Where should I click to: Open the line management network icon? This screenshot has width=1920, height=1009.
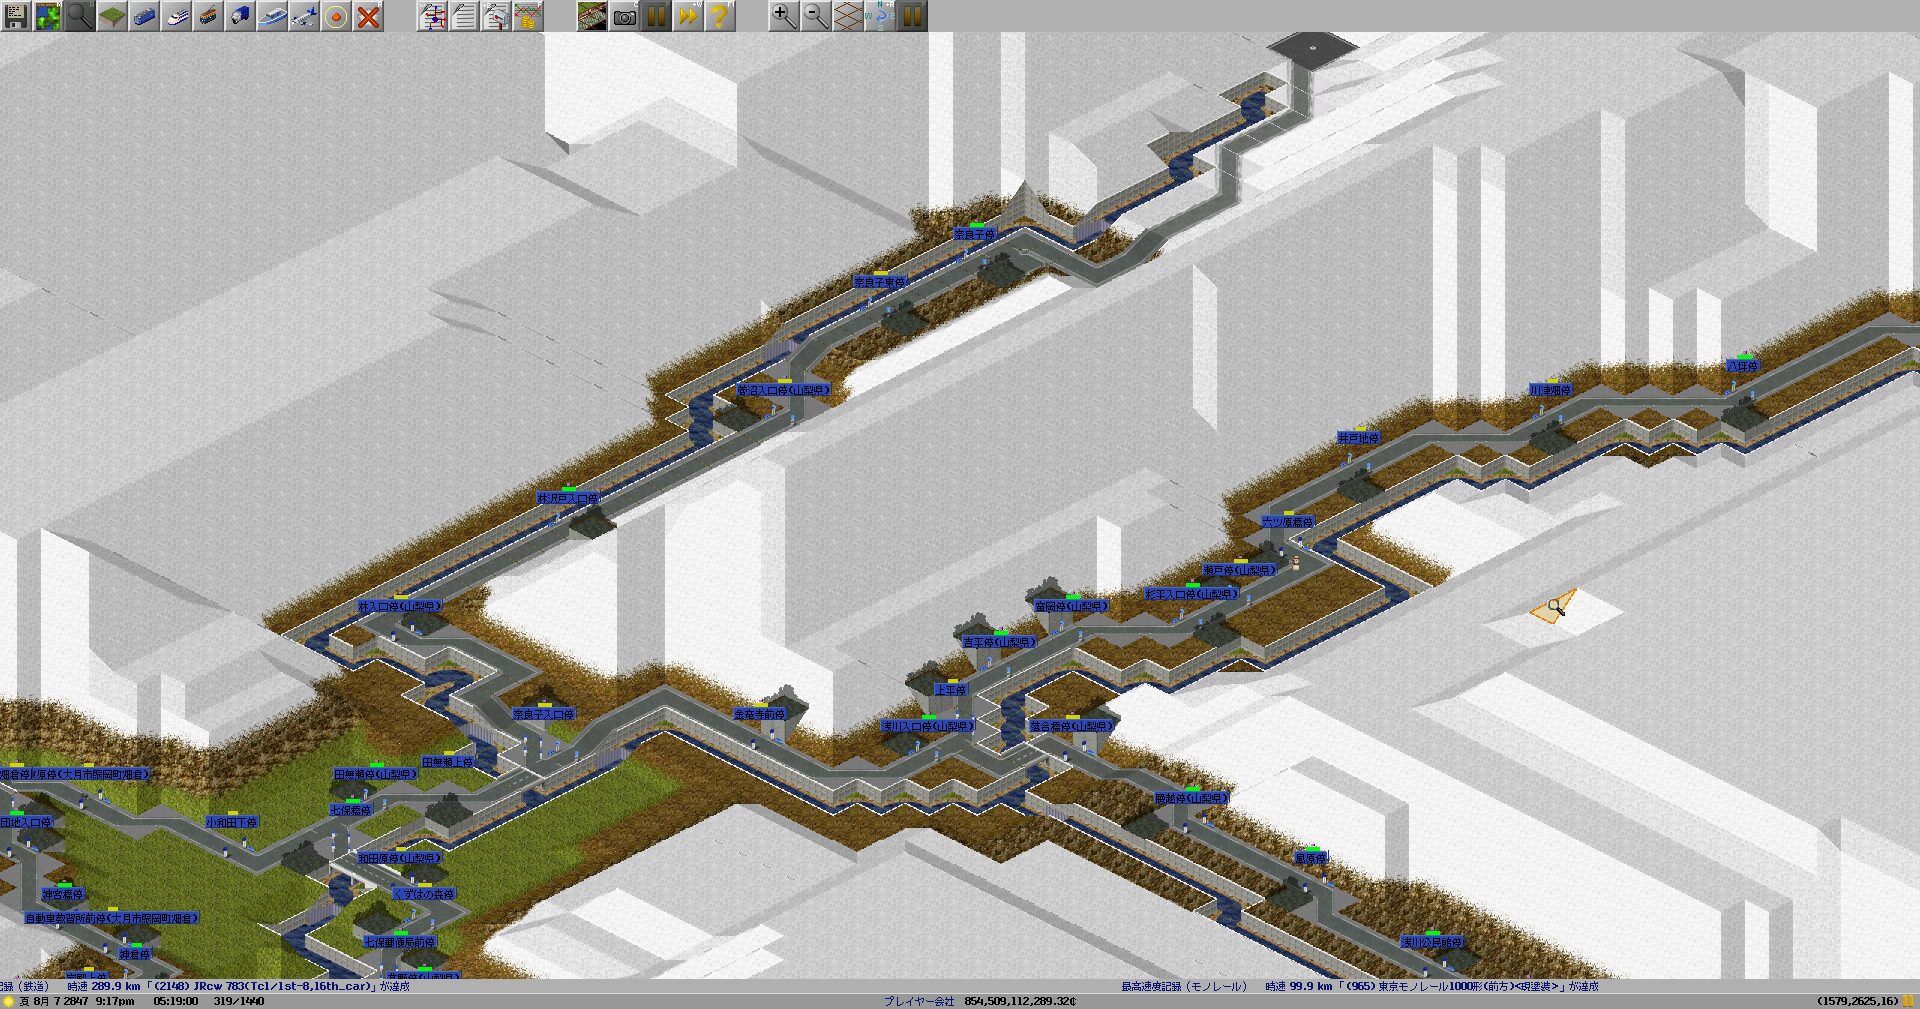tap(432, 16)
